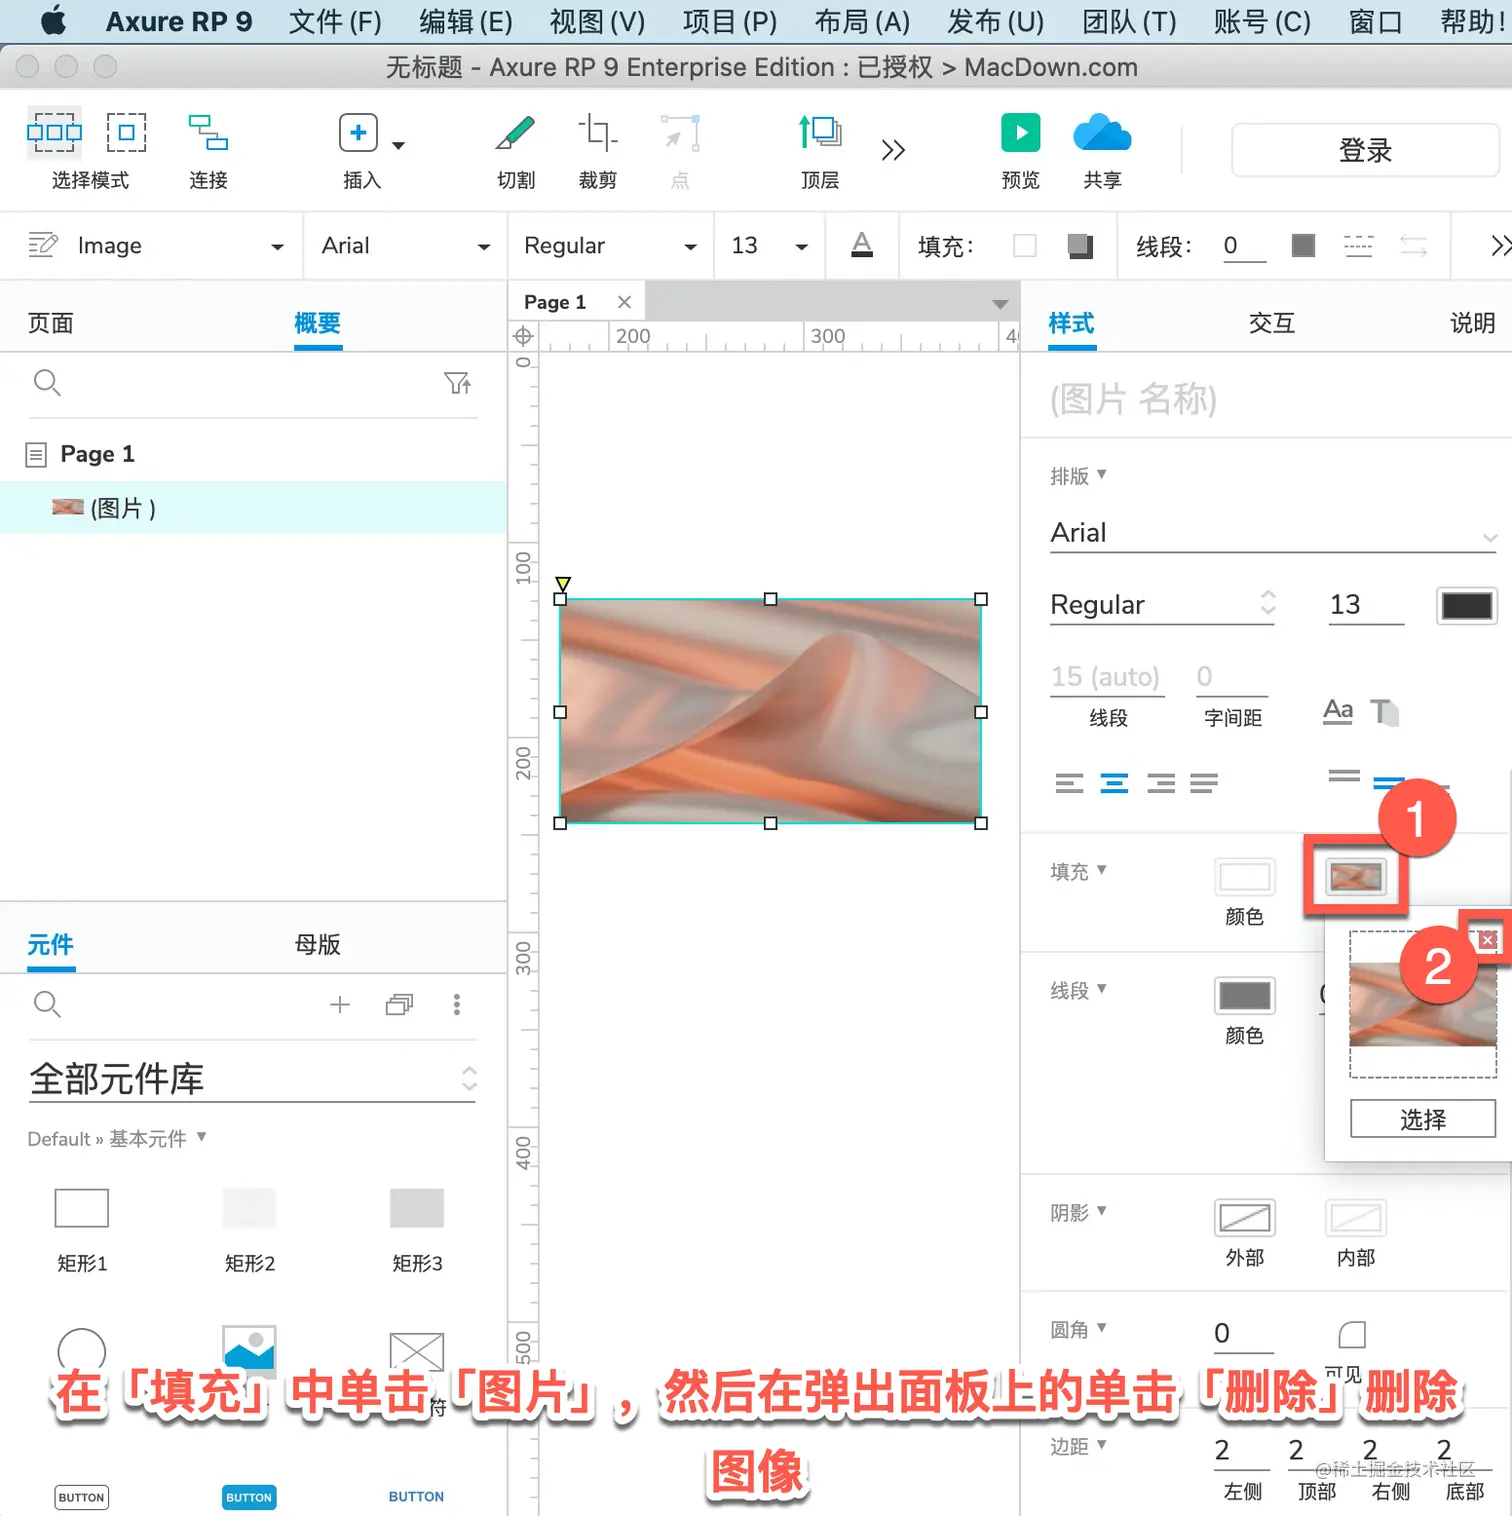Screen dimensions: 1512x1516
Task: Click the font color black swatch
Action: [1466, 605]
